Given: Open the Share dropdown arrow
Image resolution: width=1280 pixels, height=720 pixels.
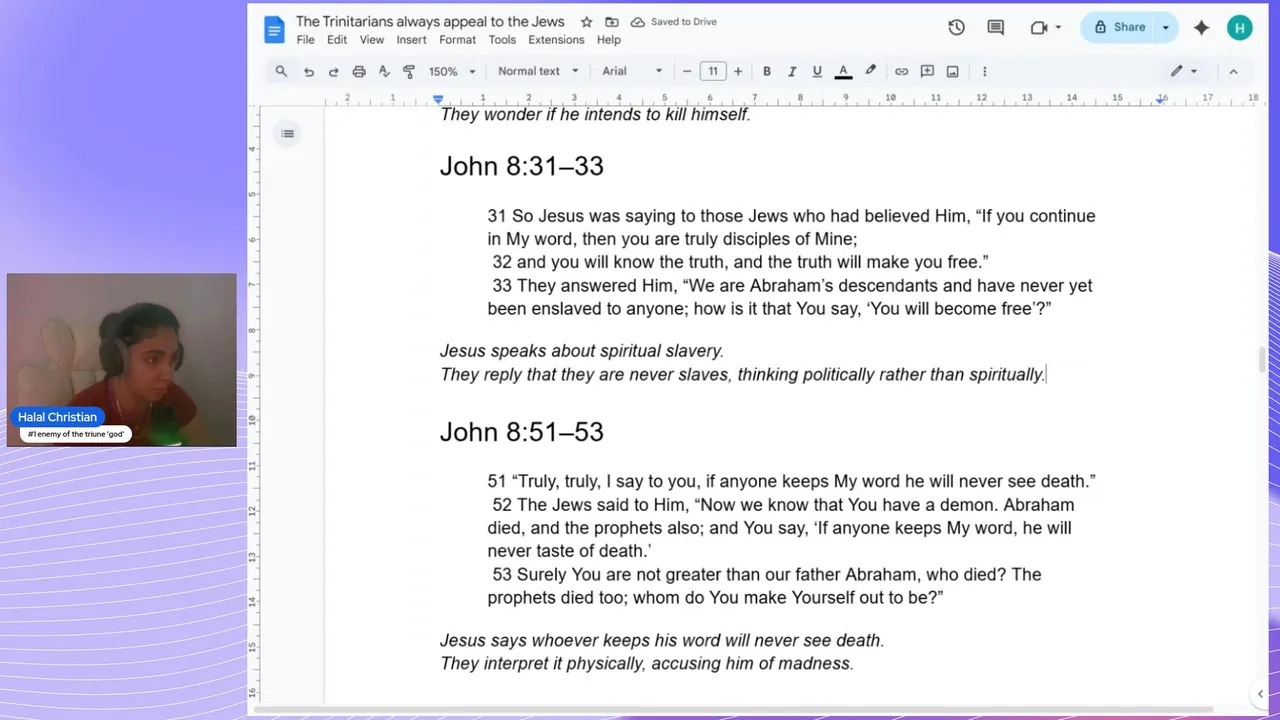Looking at the screenshot, I should tap(1166, 28).
